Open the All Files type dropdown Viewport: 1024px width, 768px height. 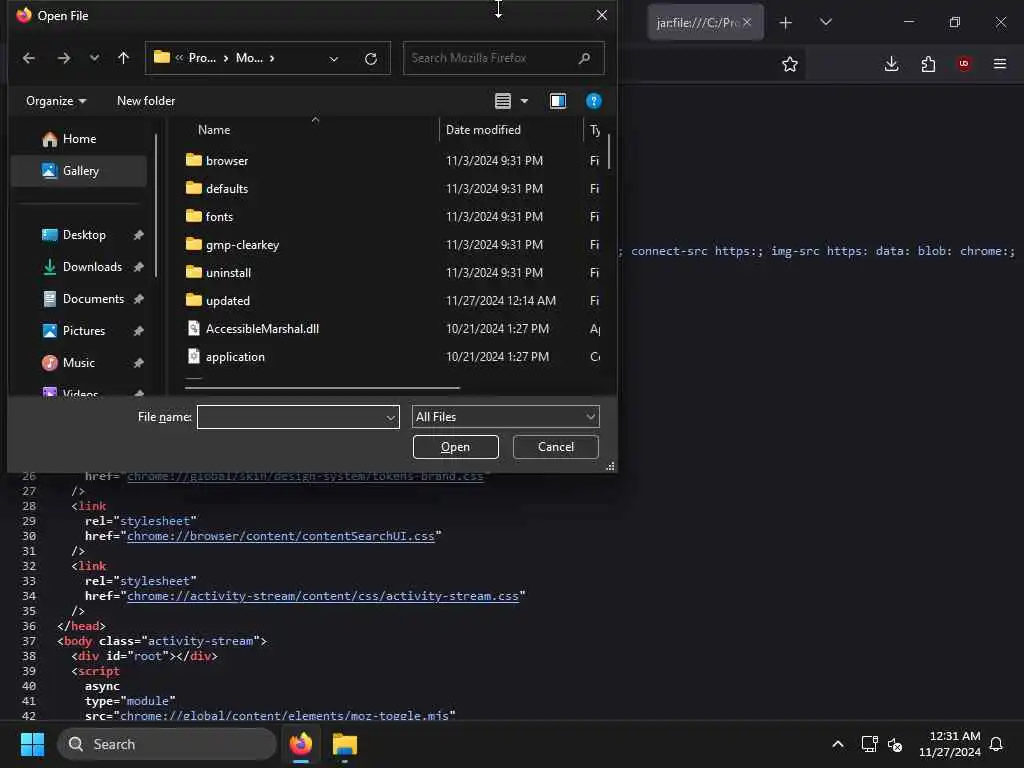505,417
